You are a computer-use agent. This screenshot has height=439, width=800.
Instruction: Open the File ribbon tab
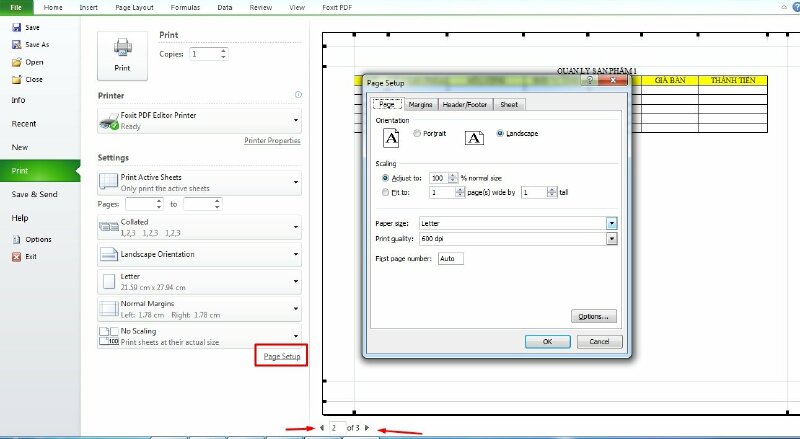[x=16, y=7]
